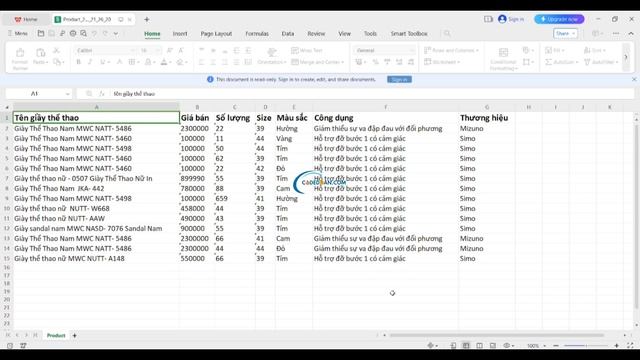The height and width of the screenshot is (360, 640).
Task: Open the Conditional Formatting dropdown
Action: point(503,65)
